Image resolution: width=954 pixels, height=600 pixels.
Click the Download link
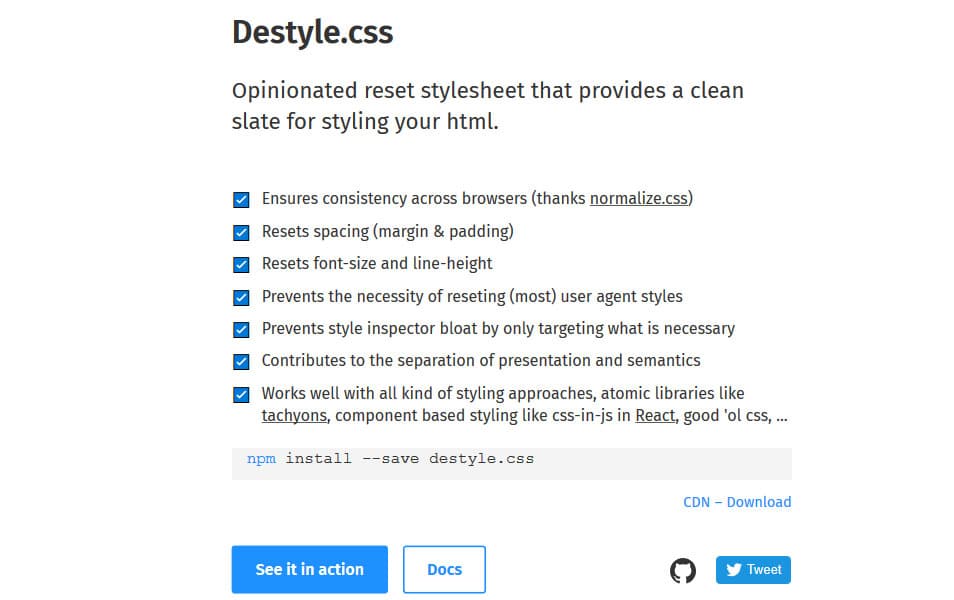[x=760, y=502]
